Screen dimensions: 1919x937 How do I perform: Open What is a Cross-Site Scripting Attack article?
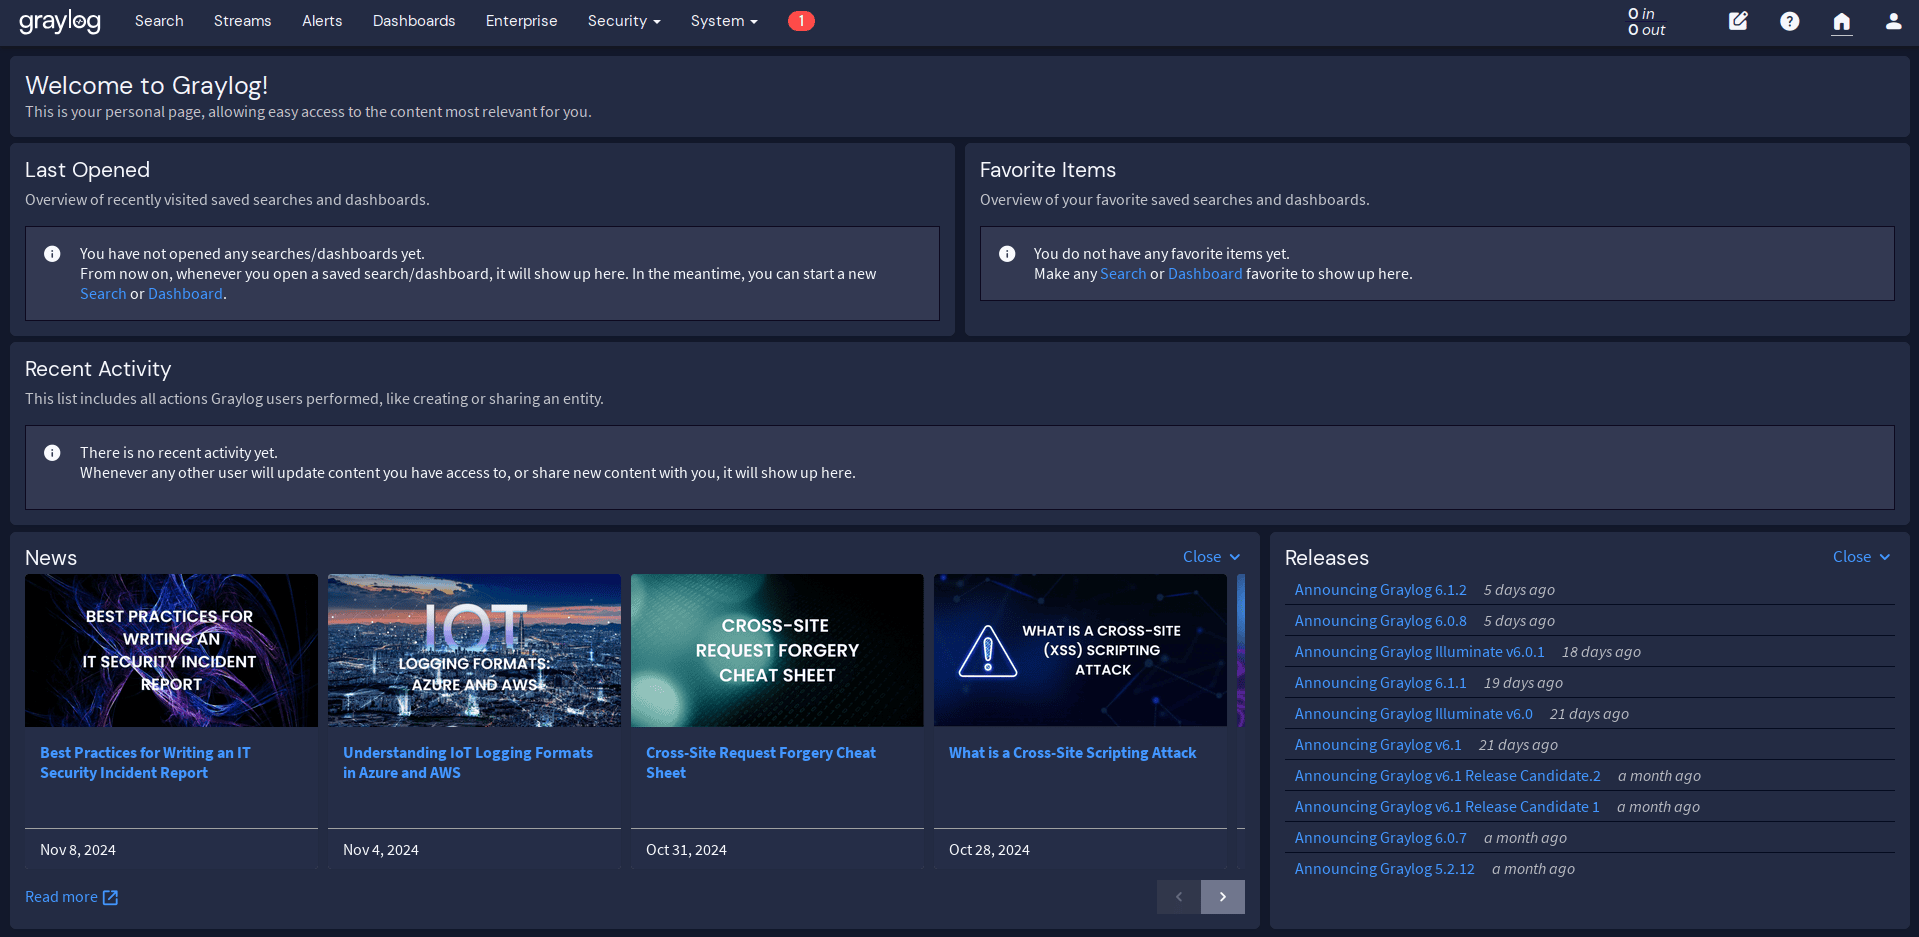pos(1072,753)
